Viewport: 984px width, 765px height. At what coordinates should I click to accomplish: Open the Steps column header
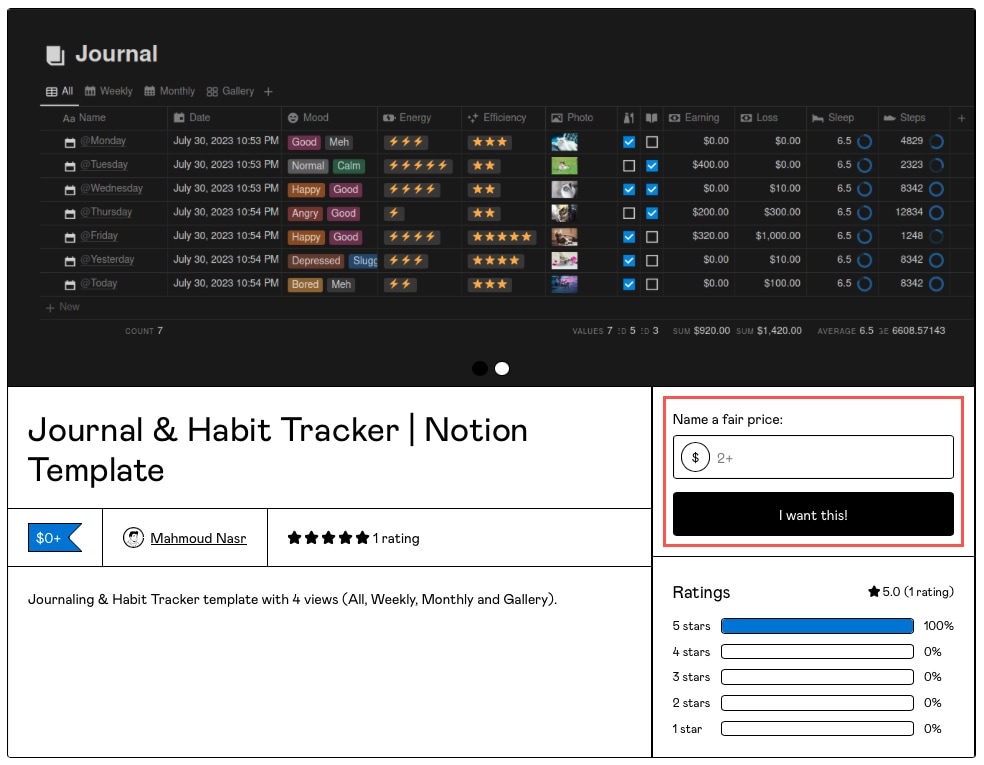[x=904, y=118]
